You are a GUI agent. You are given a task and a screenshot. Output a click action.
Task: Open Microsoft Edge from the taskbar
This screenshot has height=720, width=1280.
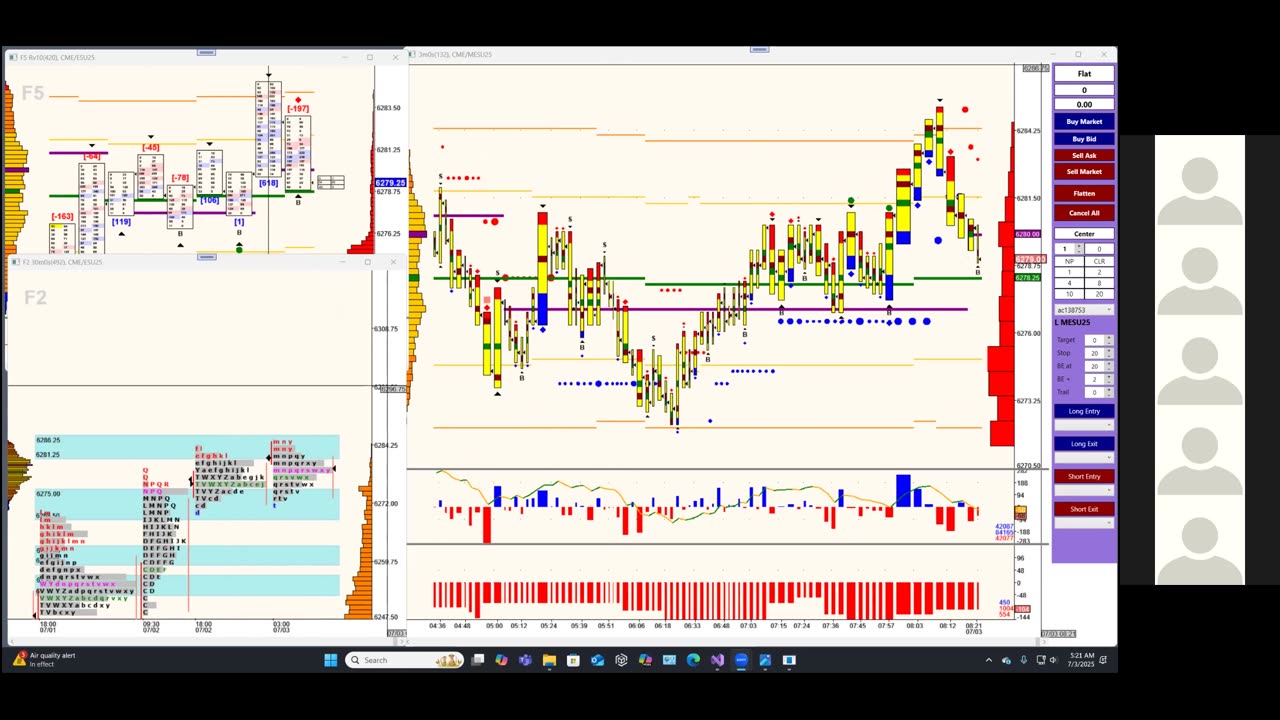pyautogui.click(x=693, y=660)
